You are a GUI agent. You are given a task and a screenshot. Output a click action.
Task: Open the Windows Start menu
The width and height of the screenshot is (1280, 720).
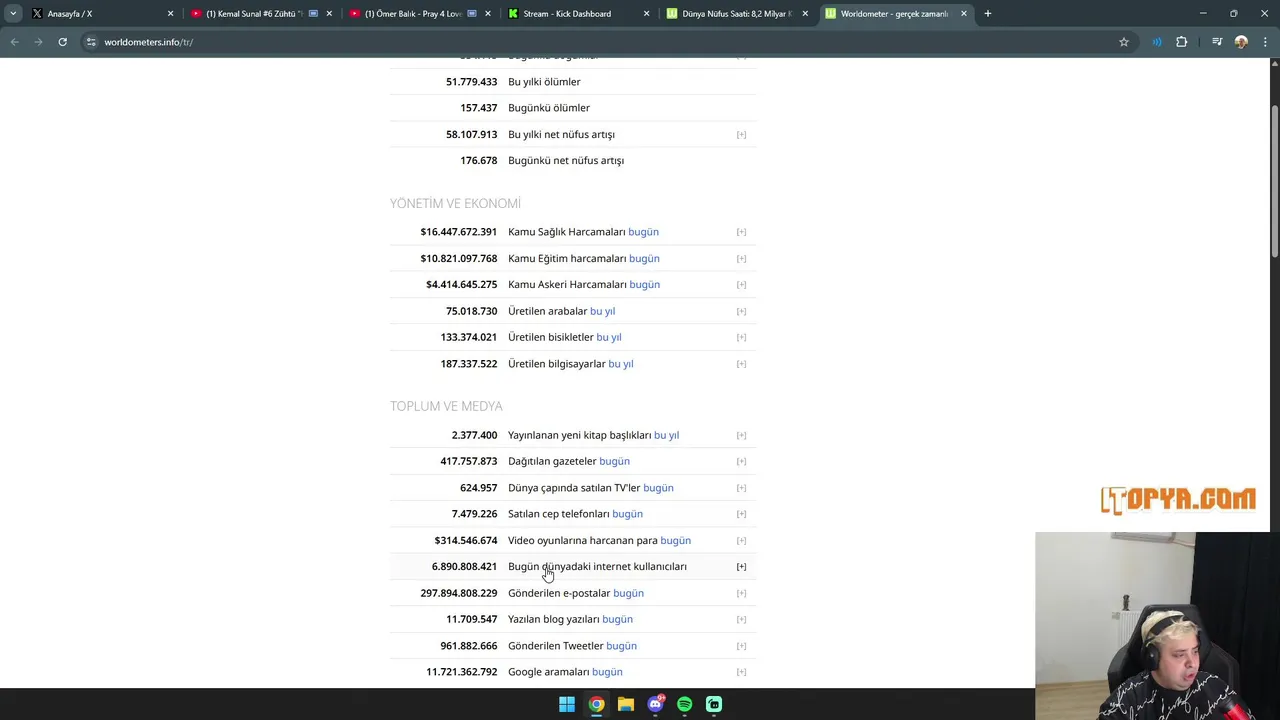click(x=567, y=704)
